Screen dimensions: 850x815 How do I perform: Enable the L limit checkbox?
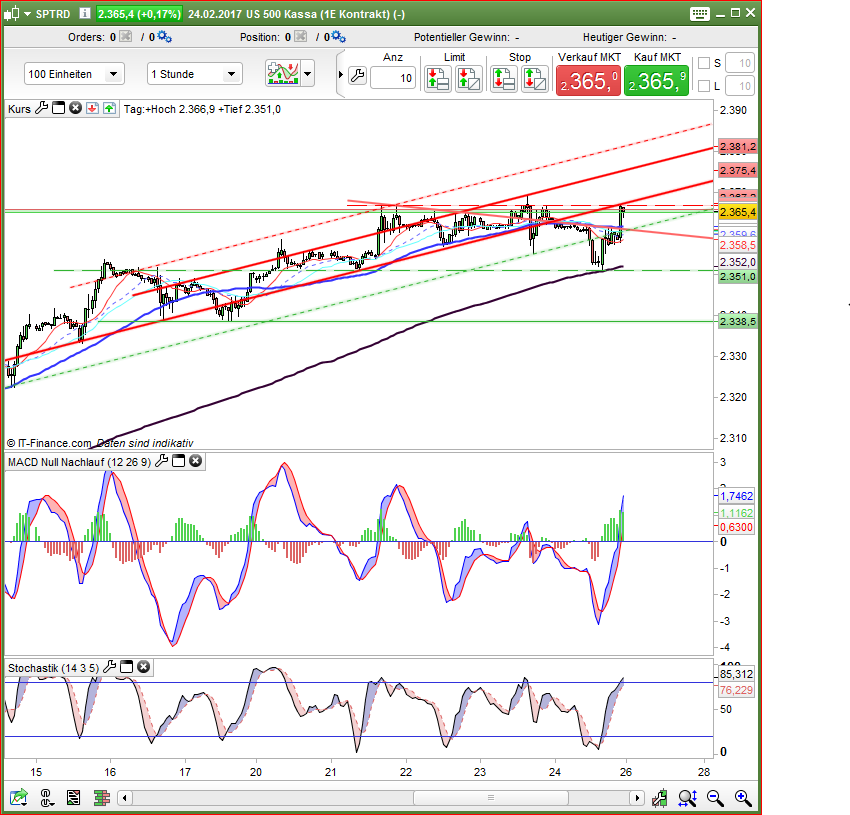[704, 86]
